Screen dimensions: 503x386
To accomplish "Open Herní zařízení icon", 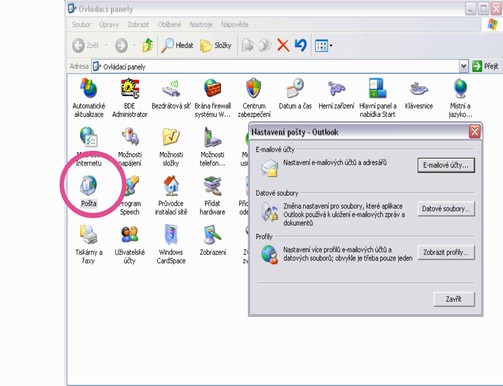I will 336,94.
